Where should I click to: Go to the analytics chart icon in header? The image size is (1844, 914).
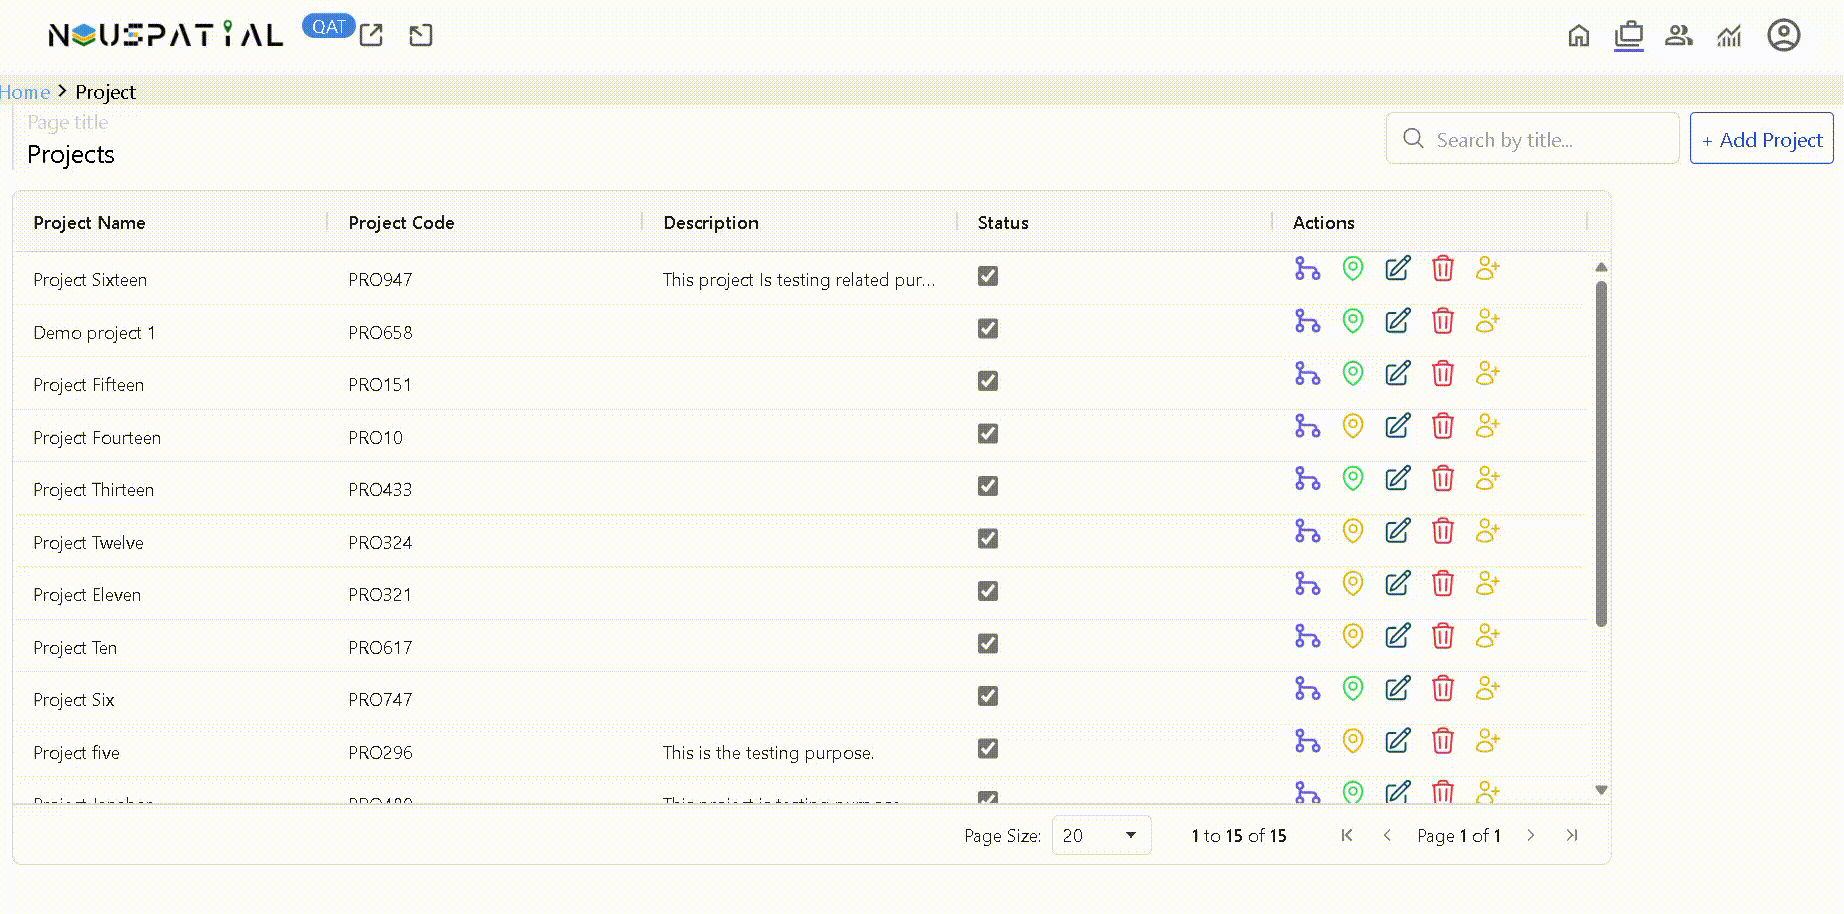pos(1729,37)
